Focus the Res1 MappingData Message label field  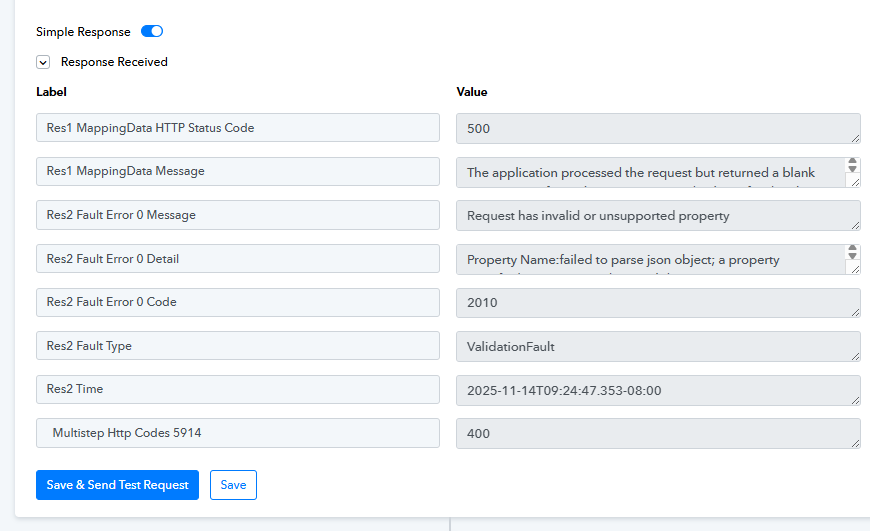pos(237,171)
